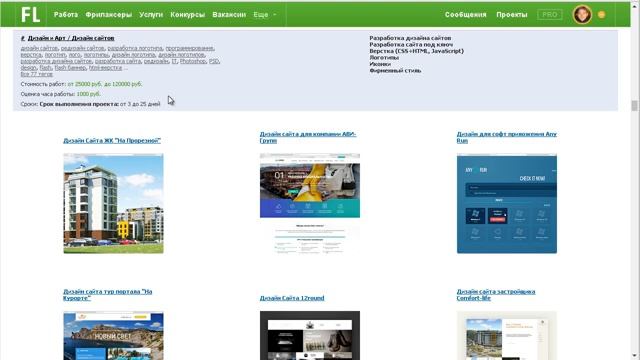Click the vertical scrollbar thumb

pyautogui.click(x=634, y=105)
